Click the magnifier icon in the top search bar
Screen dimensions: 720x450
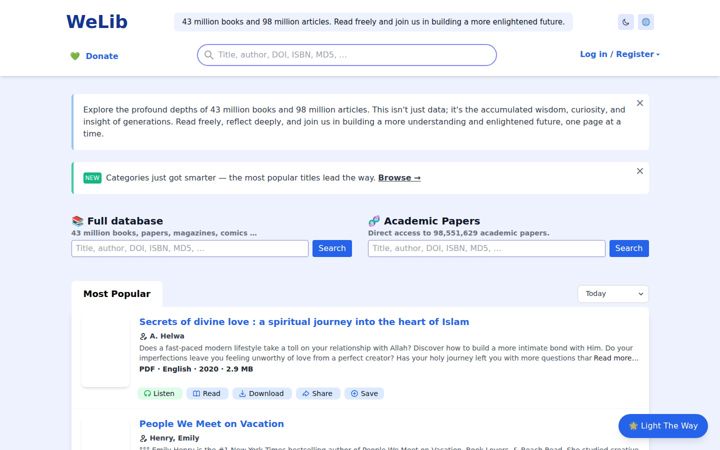[208, 55]
